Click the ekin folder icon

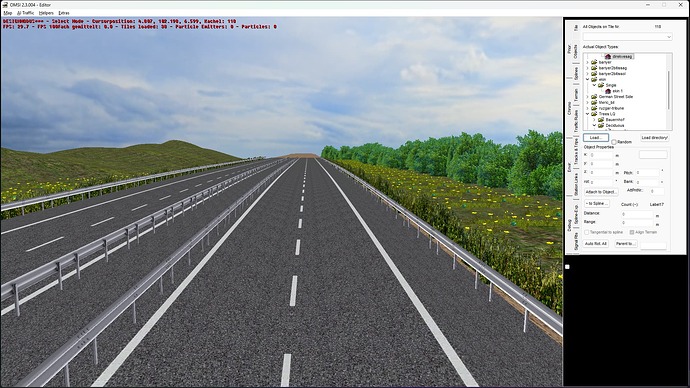(594, 79)
